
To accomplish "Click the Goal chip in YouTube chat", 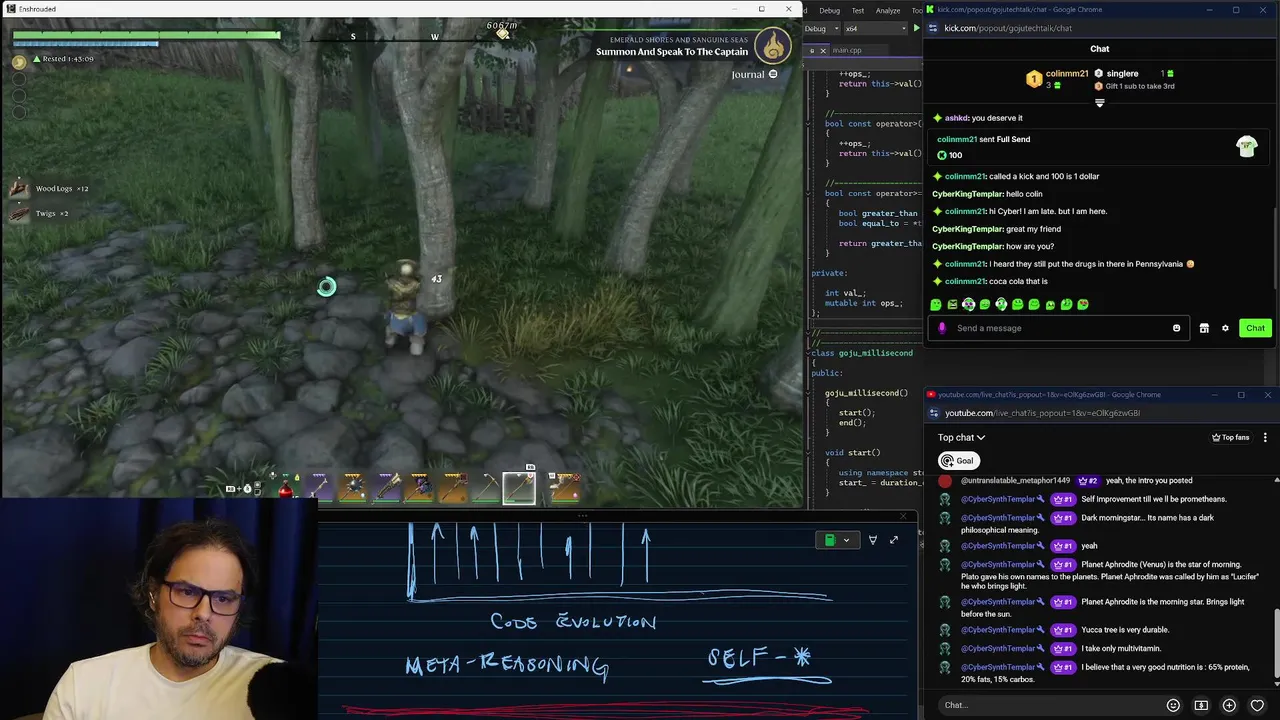I will [x=958, y=461].
